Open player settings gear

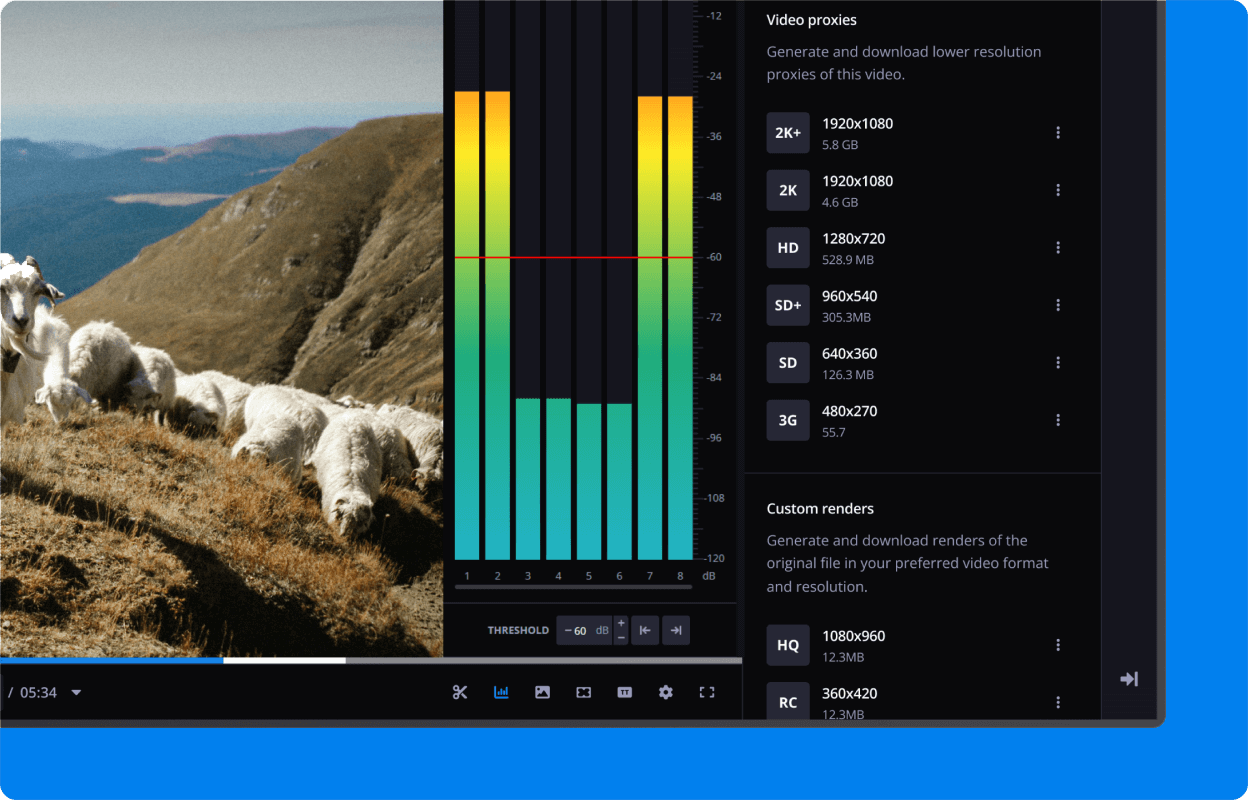click(666, 692)
